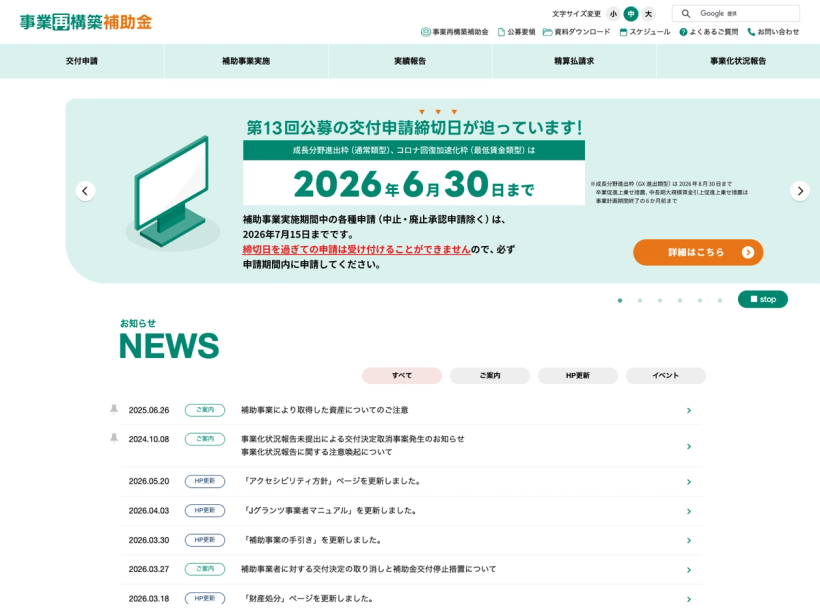Open news 「補助事業の手引き」を更新しました
This screenshot has width=820, height=615.
(x=312, y=540)
